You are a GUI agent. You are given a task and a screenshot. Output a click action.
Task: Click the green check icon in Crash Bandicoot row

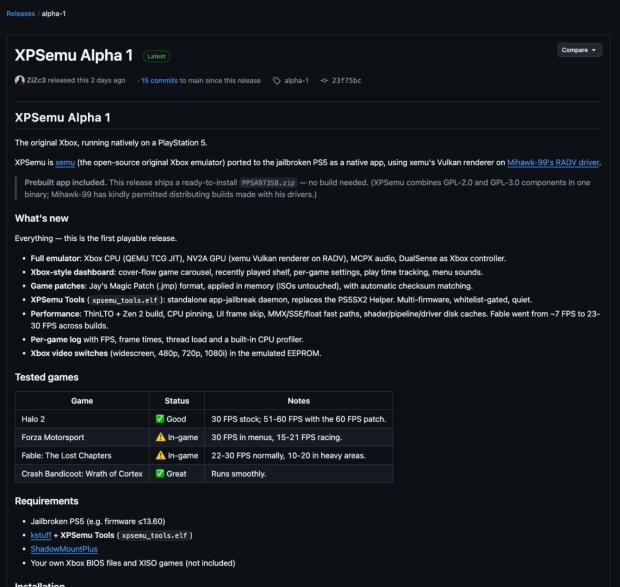[160, 473]
